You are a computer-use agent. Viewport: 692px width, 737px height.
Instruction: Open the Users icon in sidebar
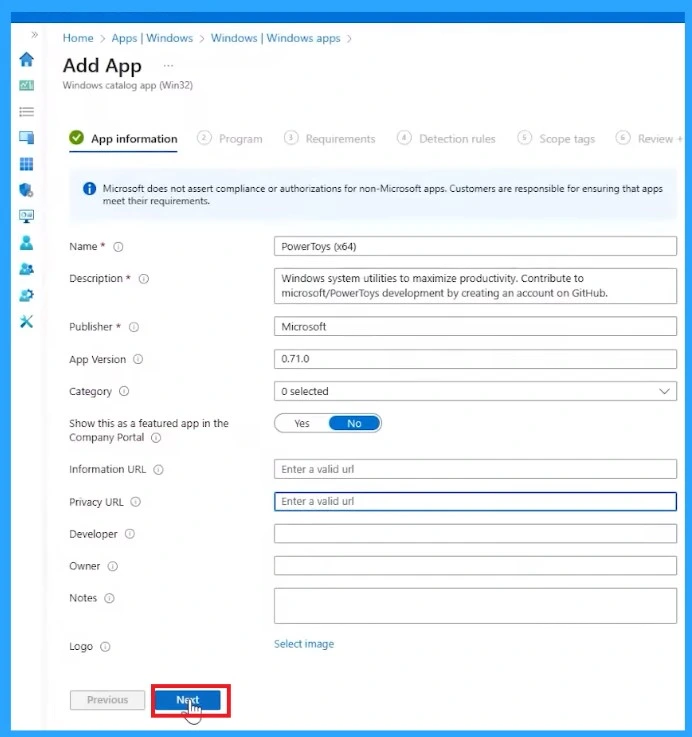26,243
